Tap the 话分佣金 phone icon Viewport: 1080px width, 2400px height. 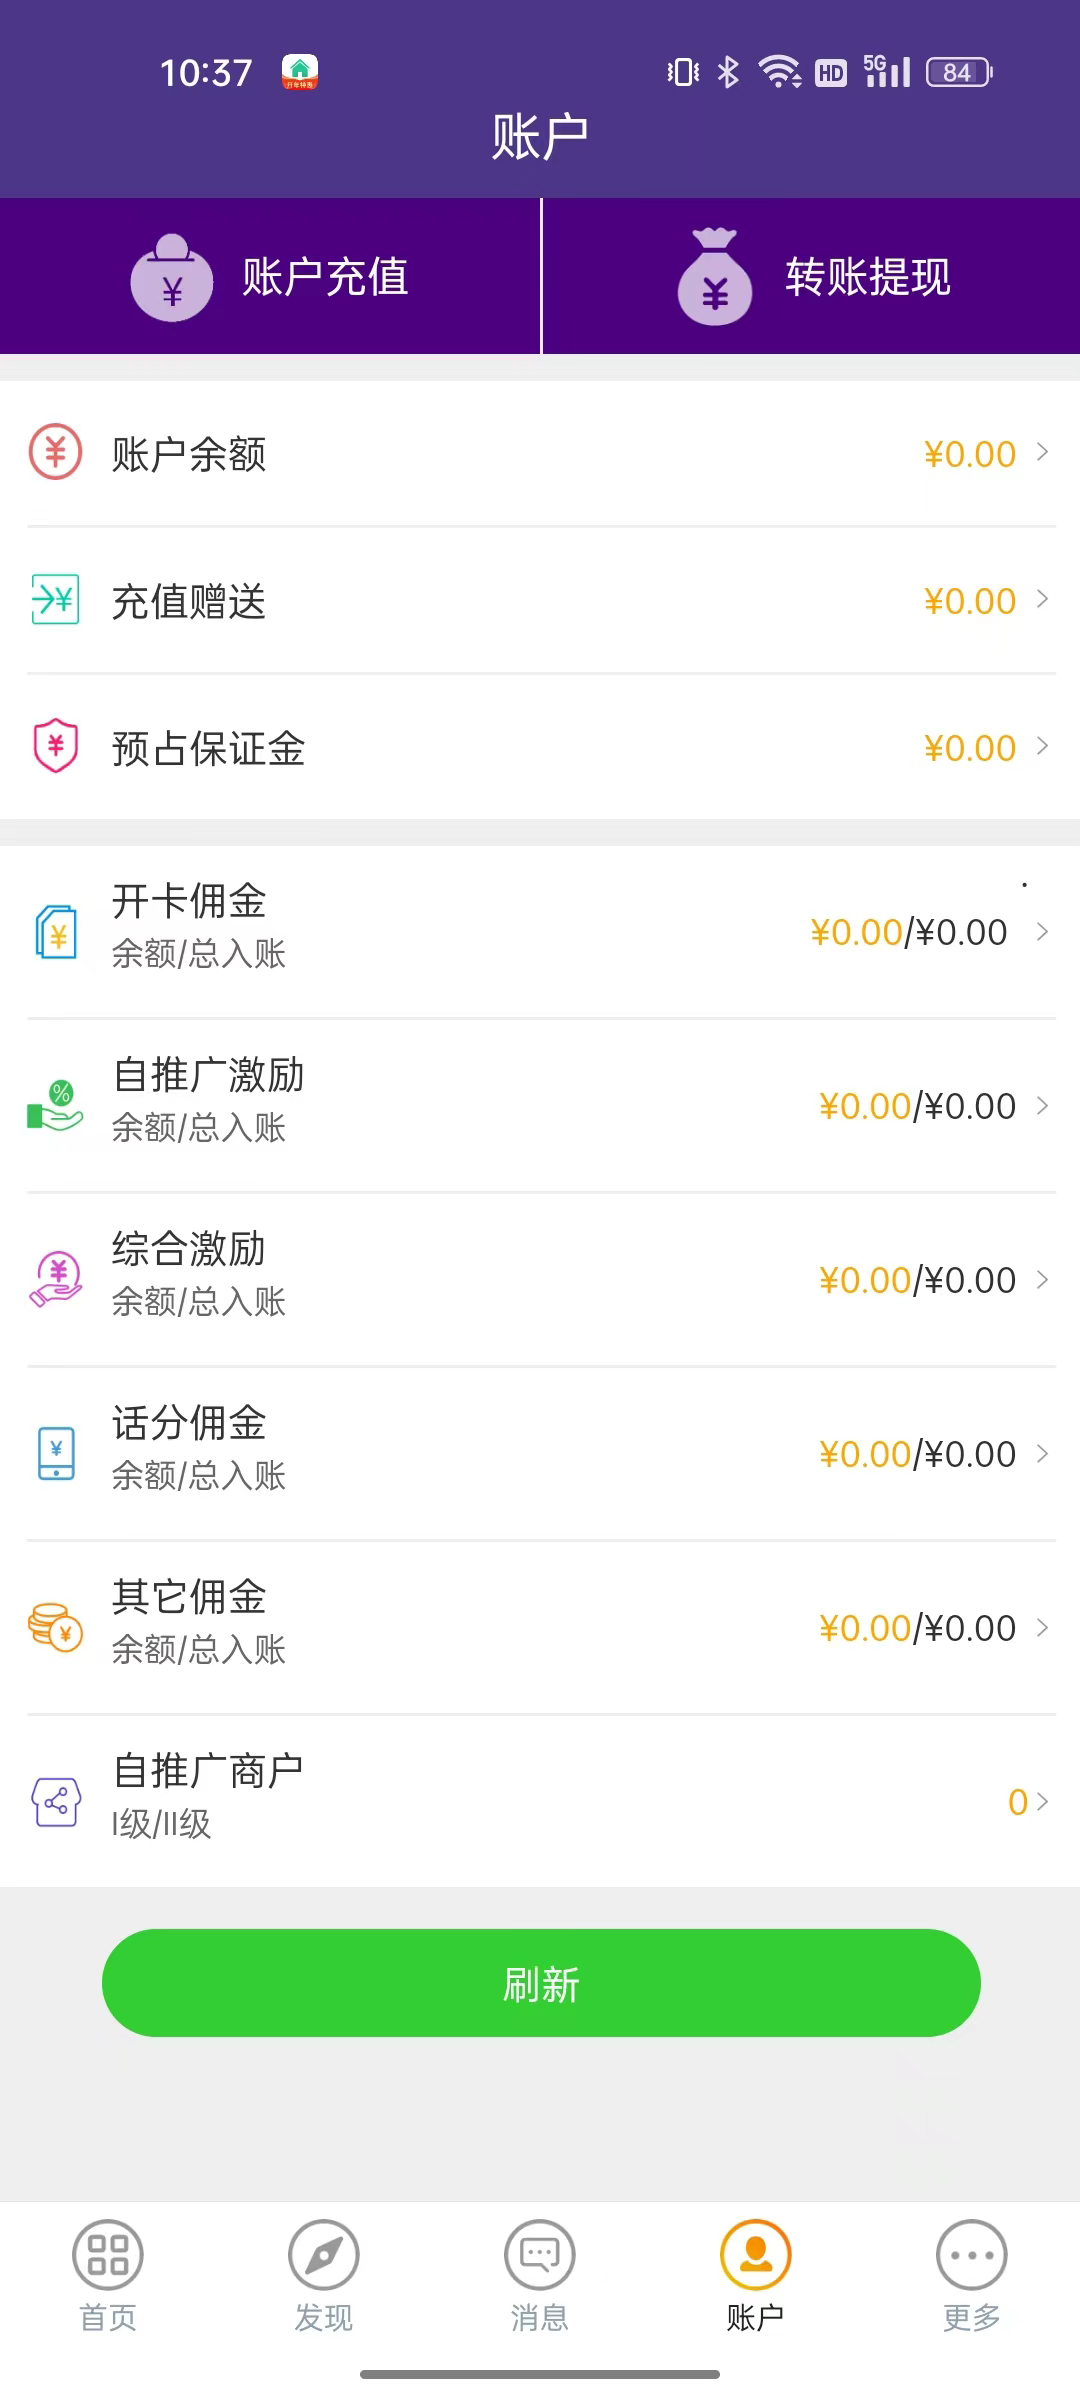point(56,1453)
